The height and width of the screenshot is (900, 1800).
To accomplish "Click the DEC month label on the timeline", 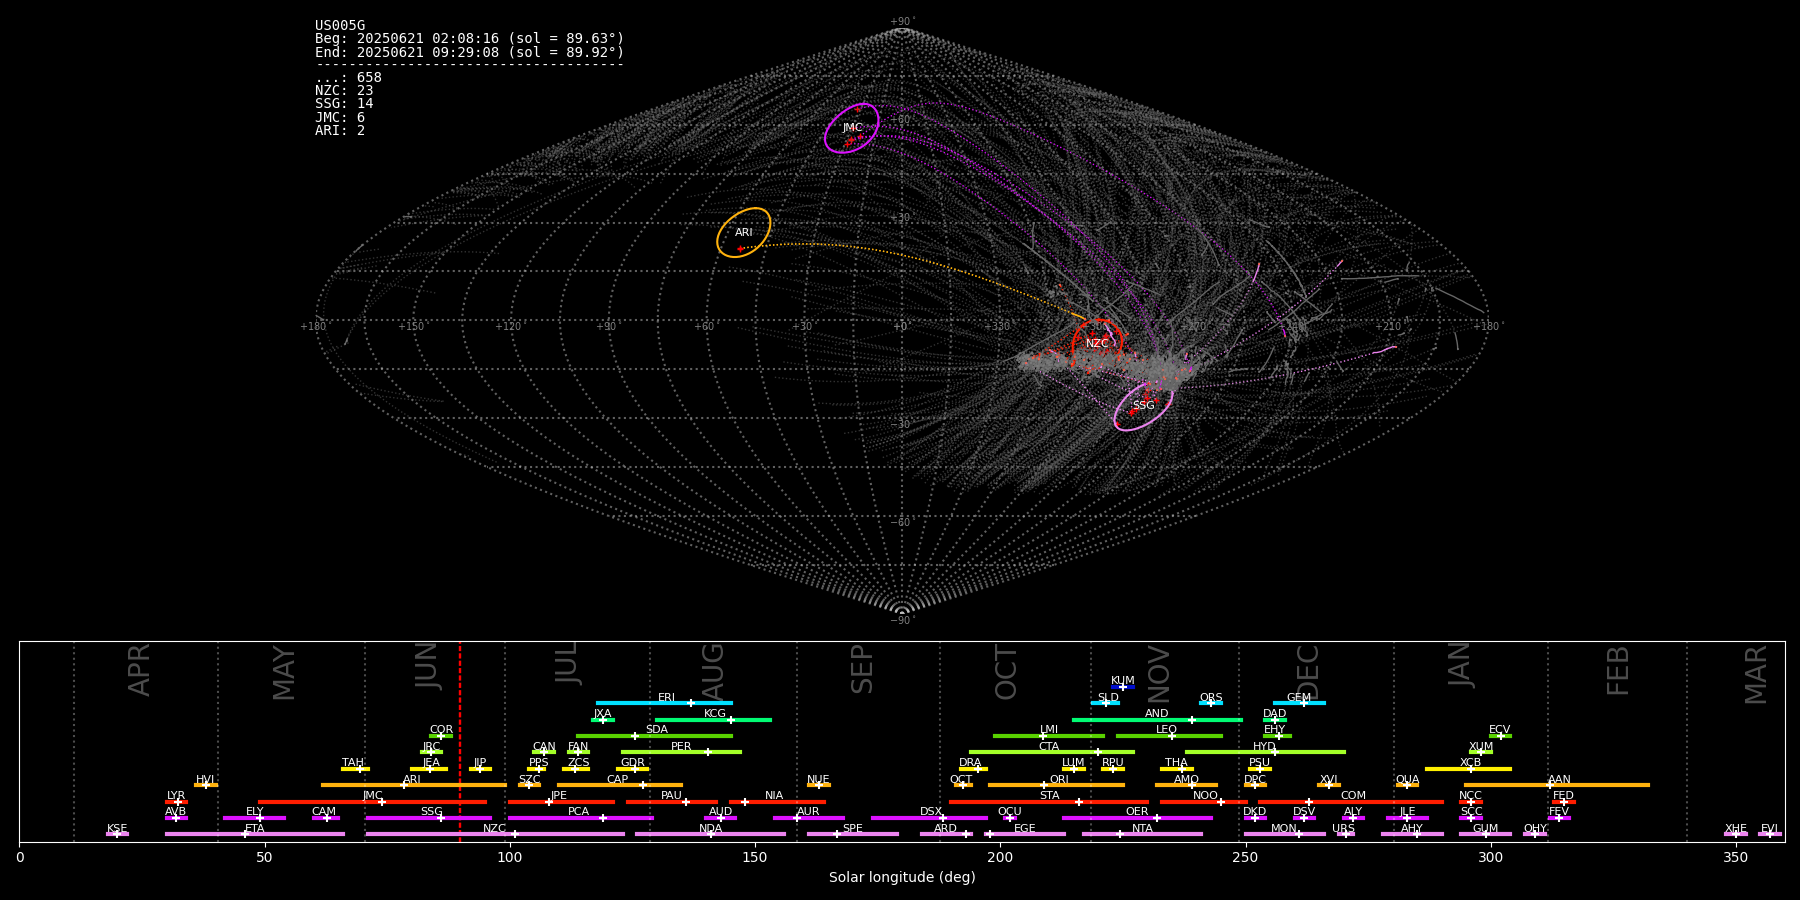I will (x=1308, y=671).
